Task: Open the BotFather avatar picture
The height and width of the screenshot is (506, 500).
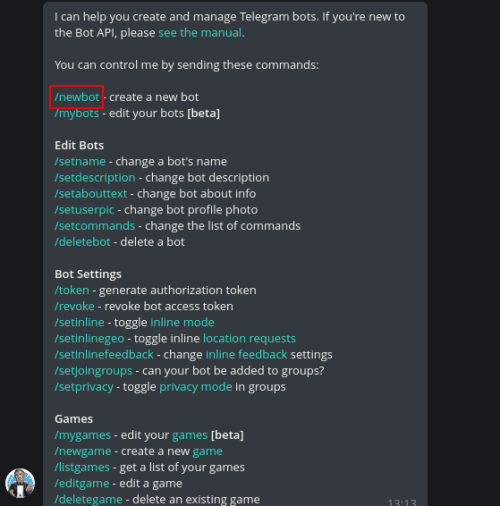Action: point(20,483)
